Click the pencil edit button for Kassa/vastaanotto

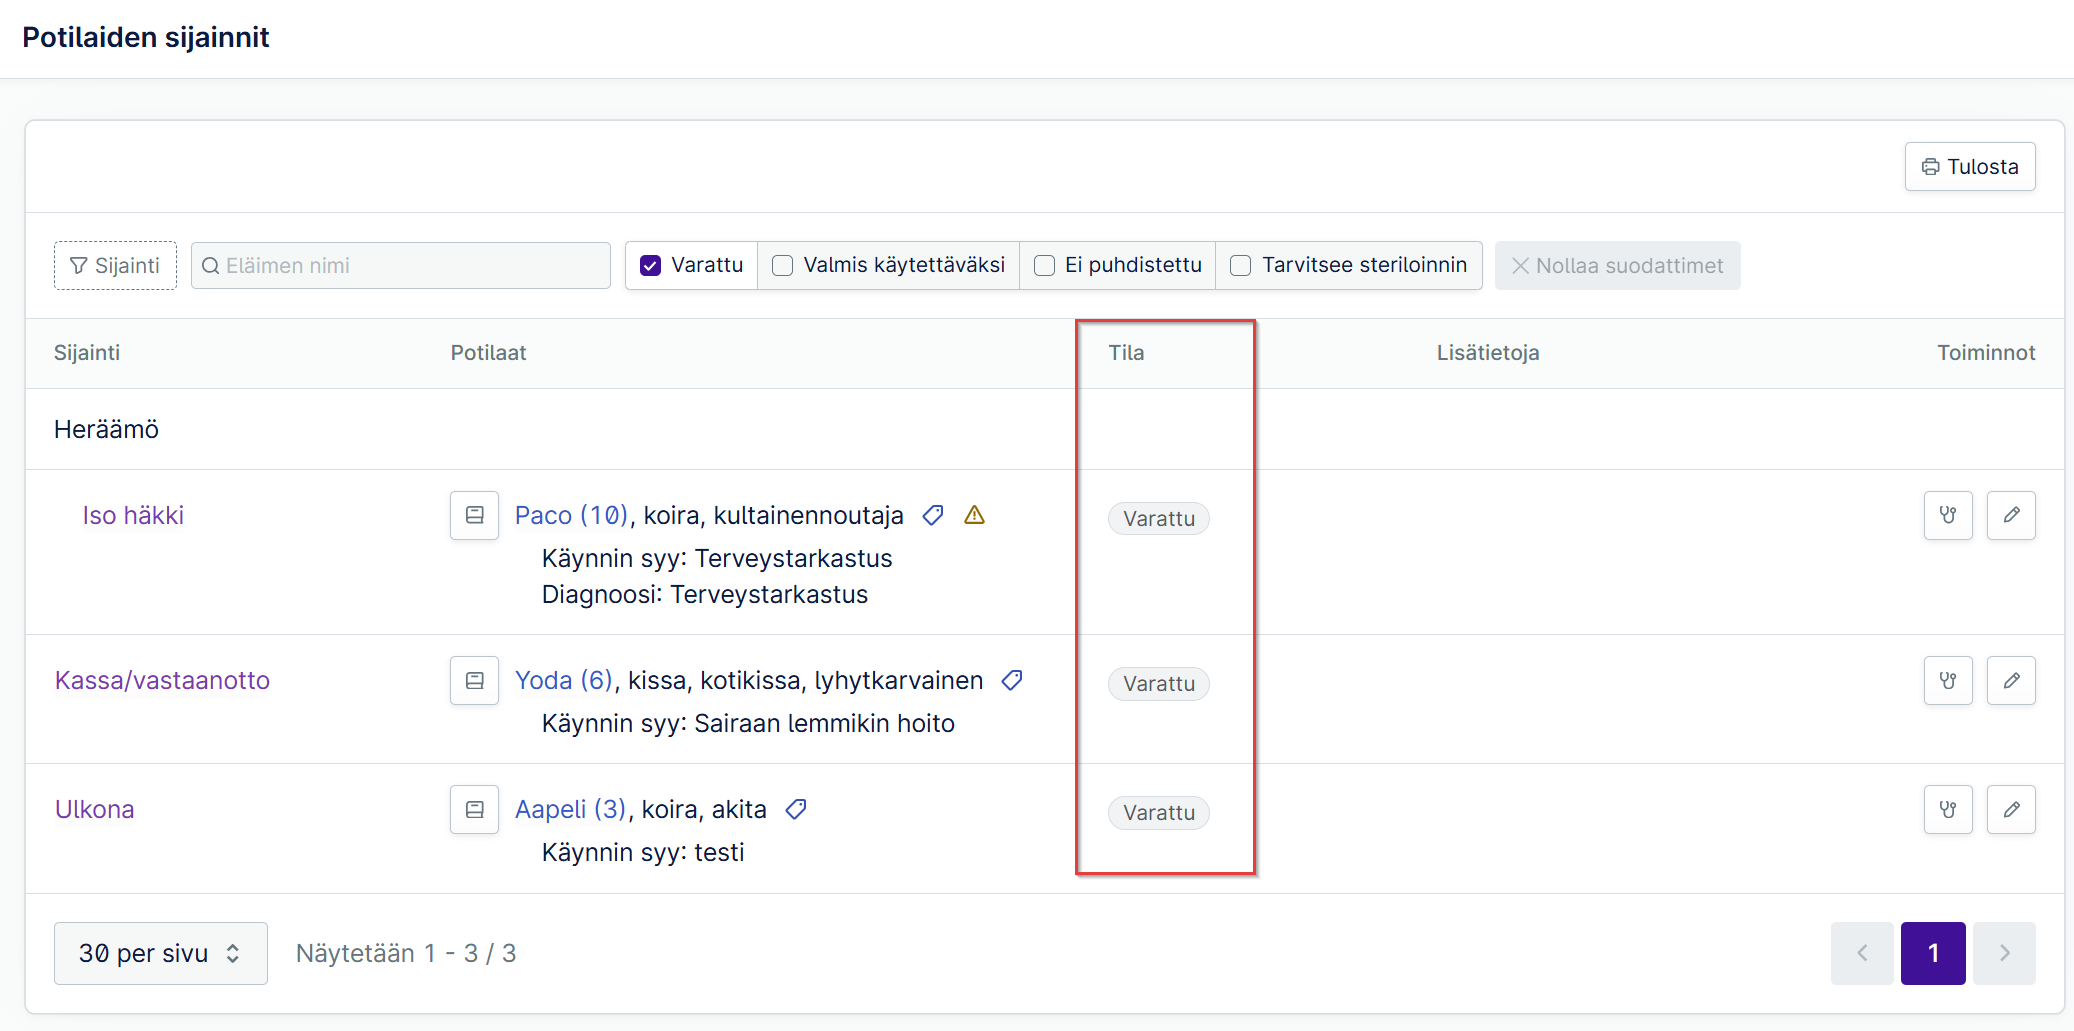(x=2011, y=680)
